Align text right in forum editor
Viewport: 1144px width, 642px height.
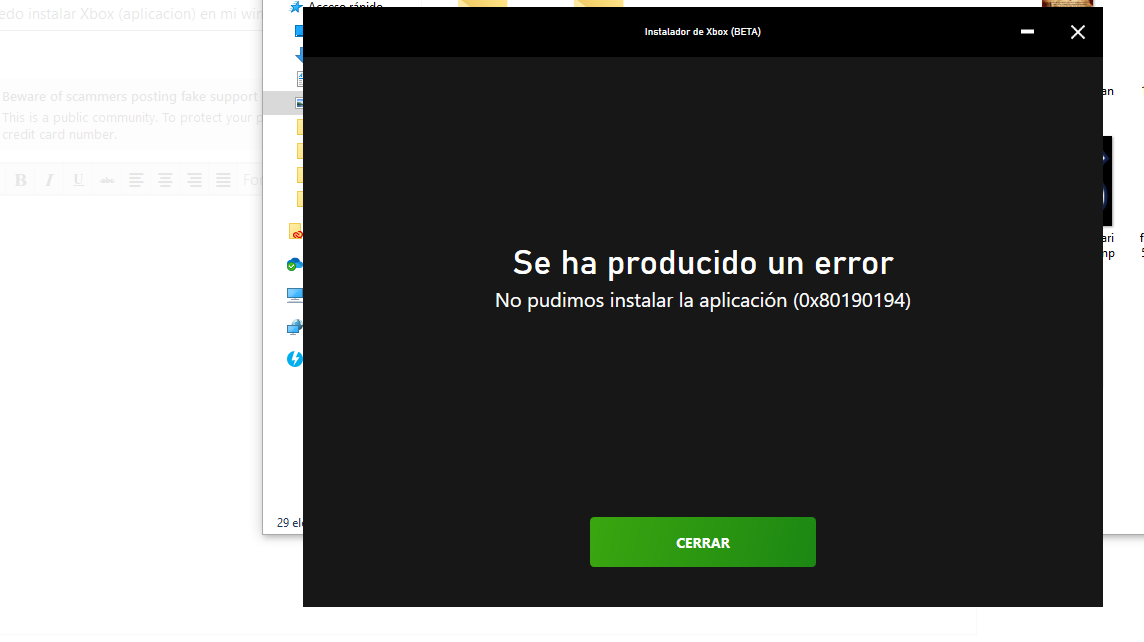point(194,179)
